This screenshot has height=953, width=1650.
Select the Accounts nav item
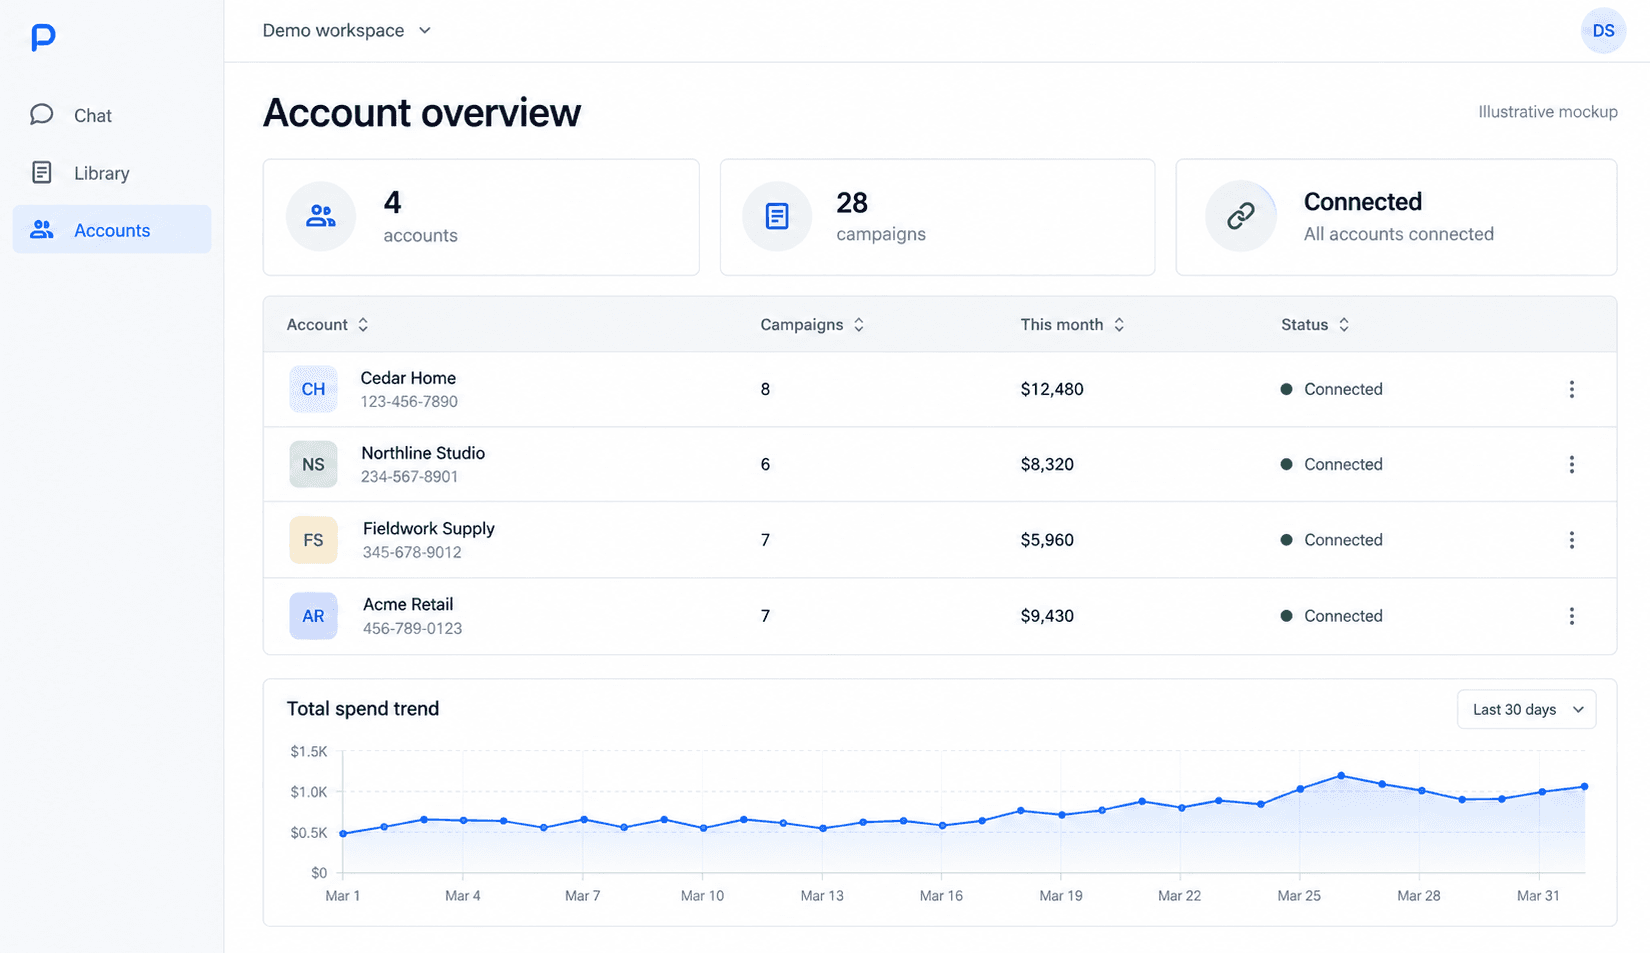tap(112, 229)
